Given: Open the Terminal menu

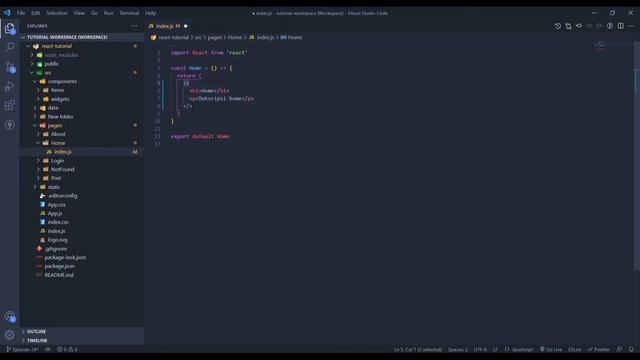Looking at the screenshot, I should [x=129, y=13].
